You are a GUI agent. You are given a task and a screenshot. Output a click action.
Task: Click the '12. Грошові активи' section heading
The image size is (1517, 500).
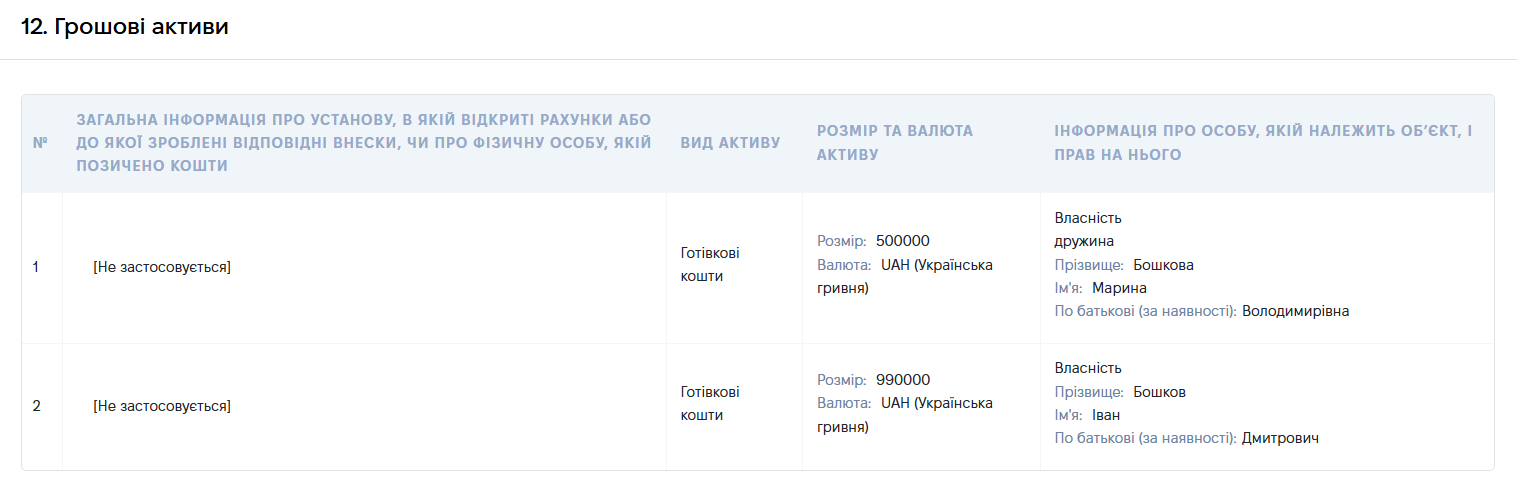click(x=125, y=27)
